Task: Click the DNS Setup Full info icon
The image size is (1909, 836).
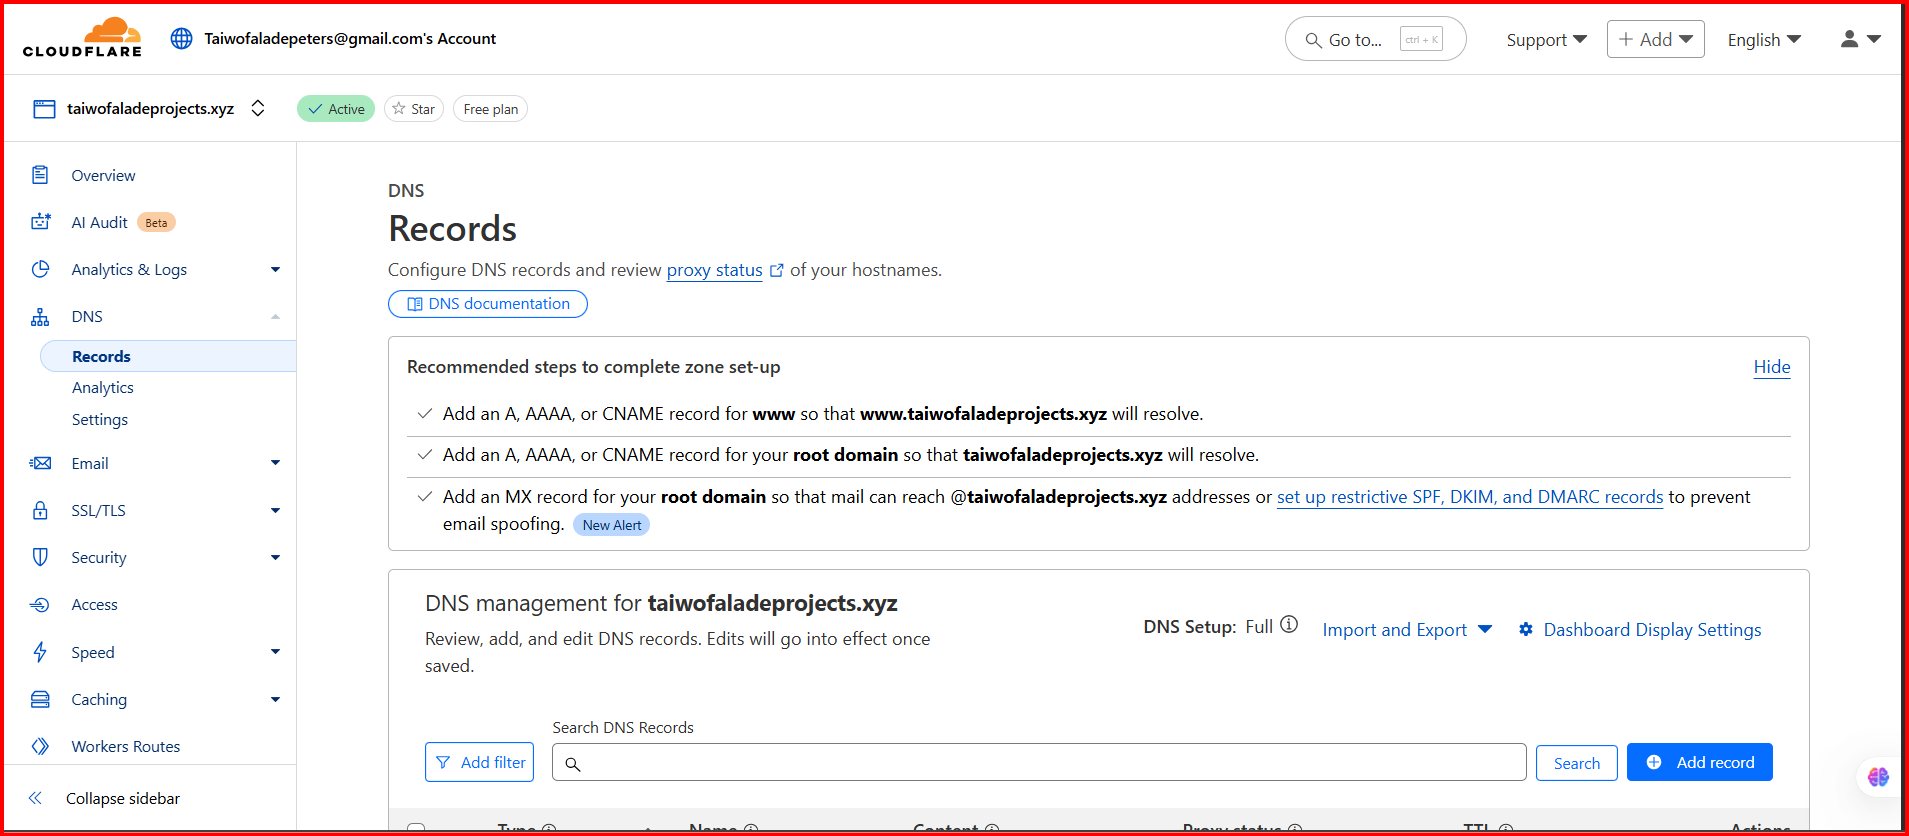Action: click(1289, 625)
